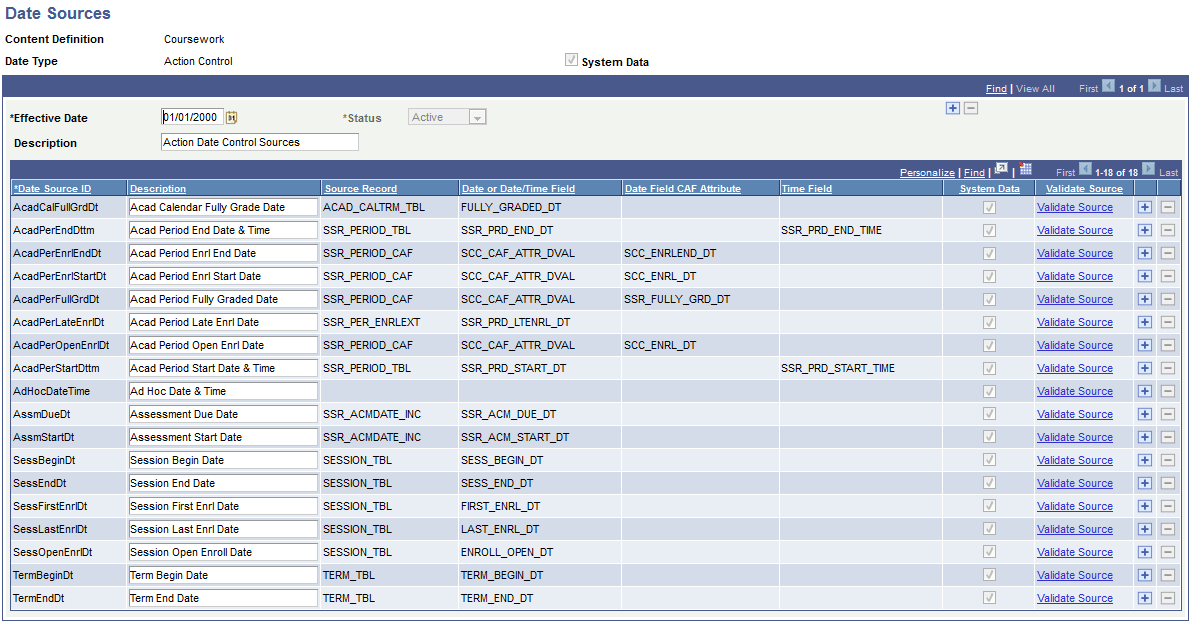The height and width of the screenshot is (626, 1196).
Task: Click the Find link in the grid header
Action: click(x=973, y=172)
